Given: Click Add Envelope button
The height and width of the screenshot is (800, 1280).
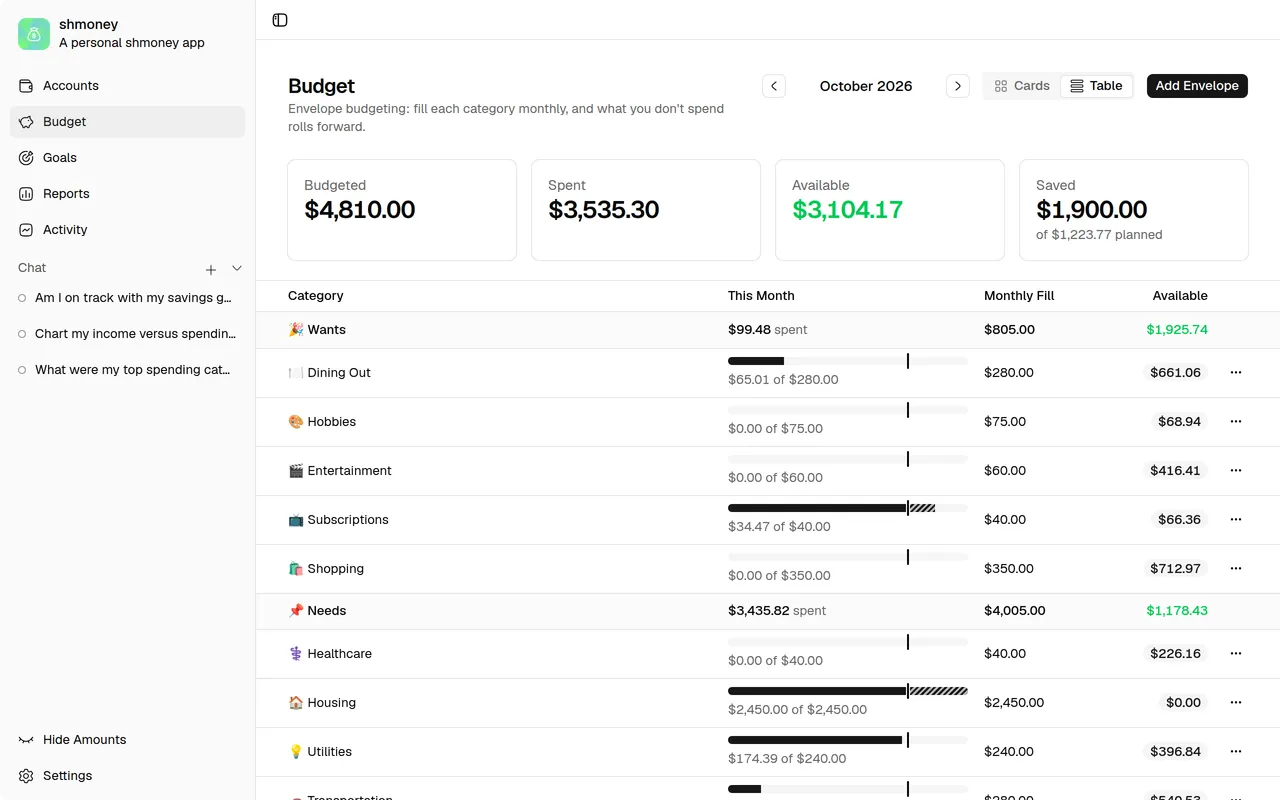Looking at the screenshot, I should 1197,86.
